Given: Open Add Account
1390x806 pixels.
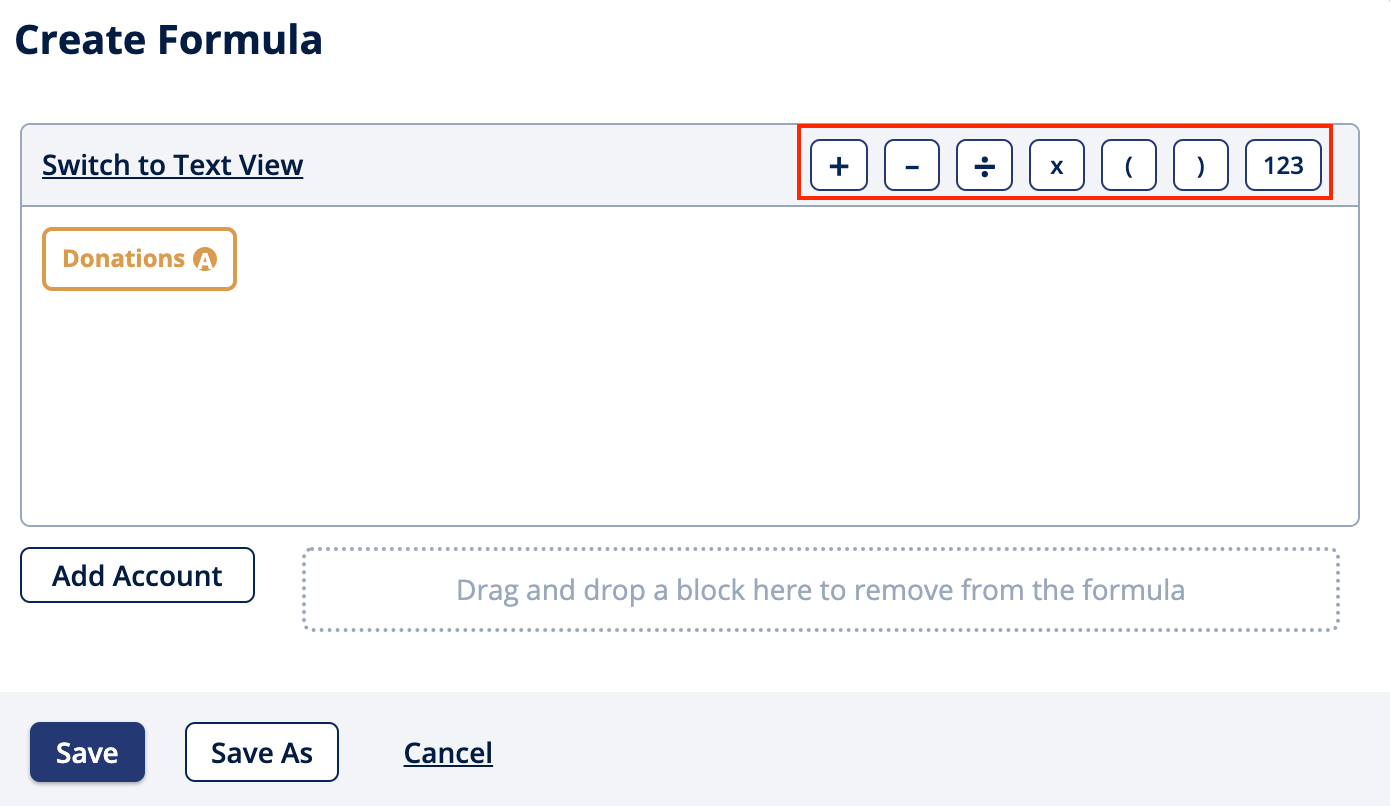Looking at the screenshot, I should pos(137,575).
